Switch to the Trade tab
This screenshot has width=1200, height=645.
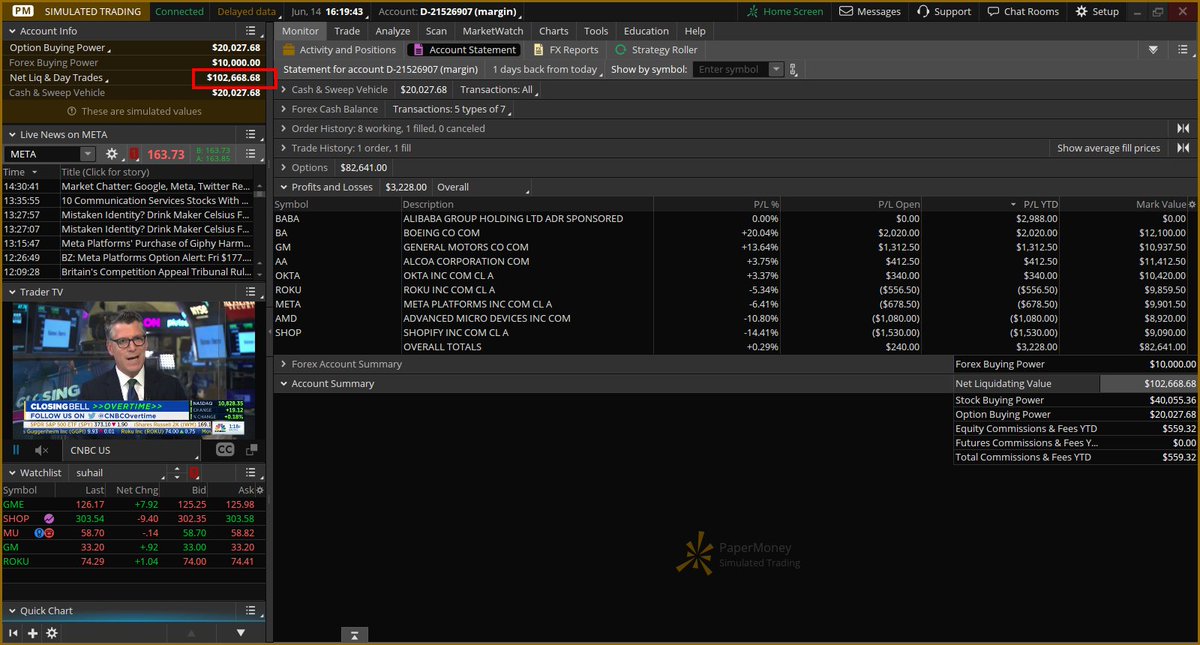click(347, 31)
